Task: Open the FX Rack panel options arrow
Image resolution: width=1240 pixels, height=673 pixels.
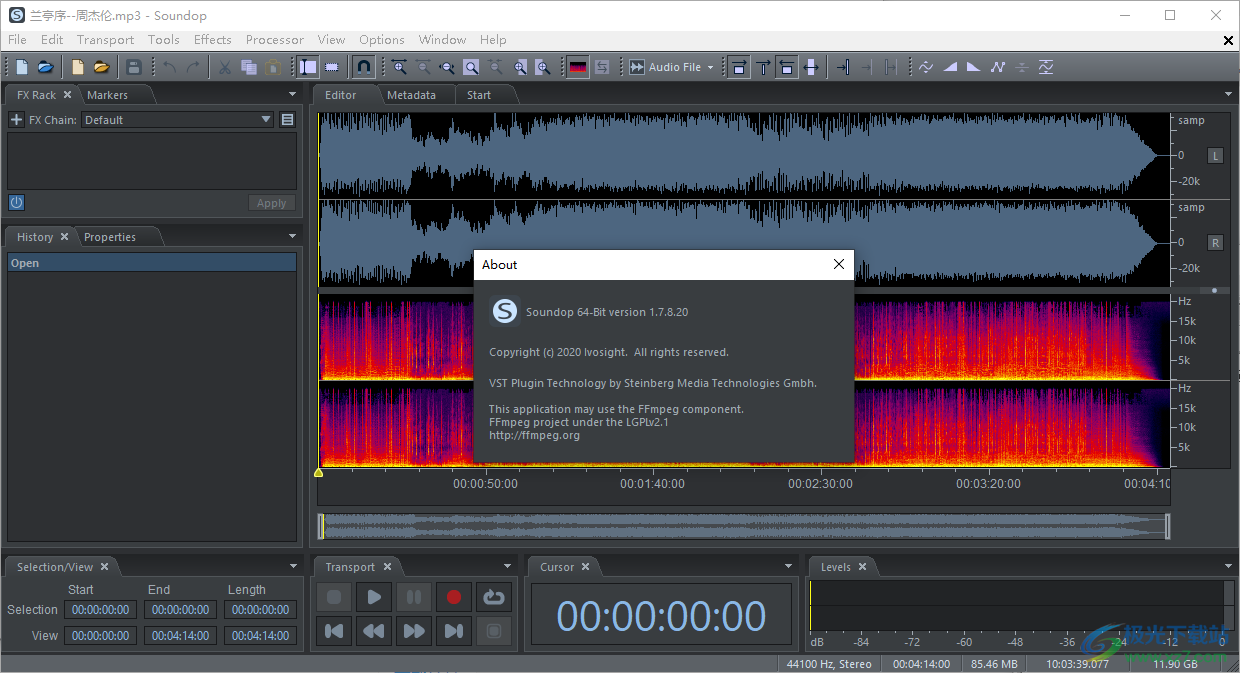Action: [x=293, y=94]
